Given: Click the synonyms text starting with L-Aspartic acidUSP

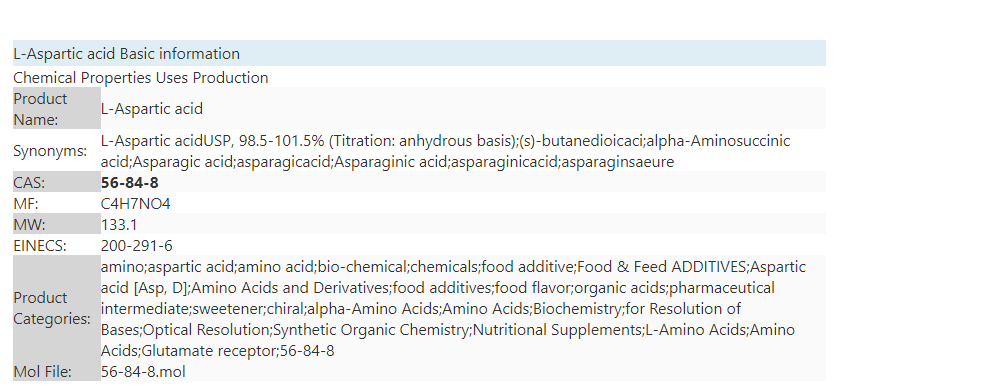Looking at the screenshot, I should (x=446, y=151).
